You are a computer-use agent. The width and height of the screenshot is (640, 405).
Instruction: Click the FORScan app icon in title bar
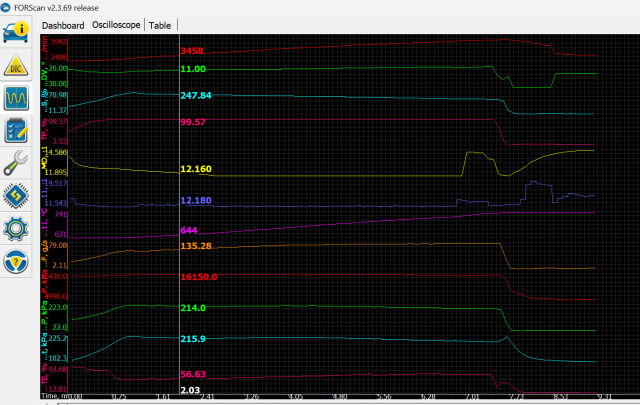pyautogui.click(x=8, y=7)
